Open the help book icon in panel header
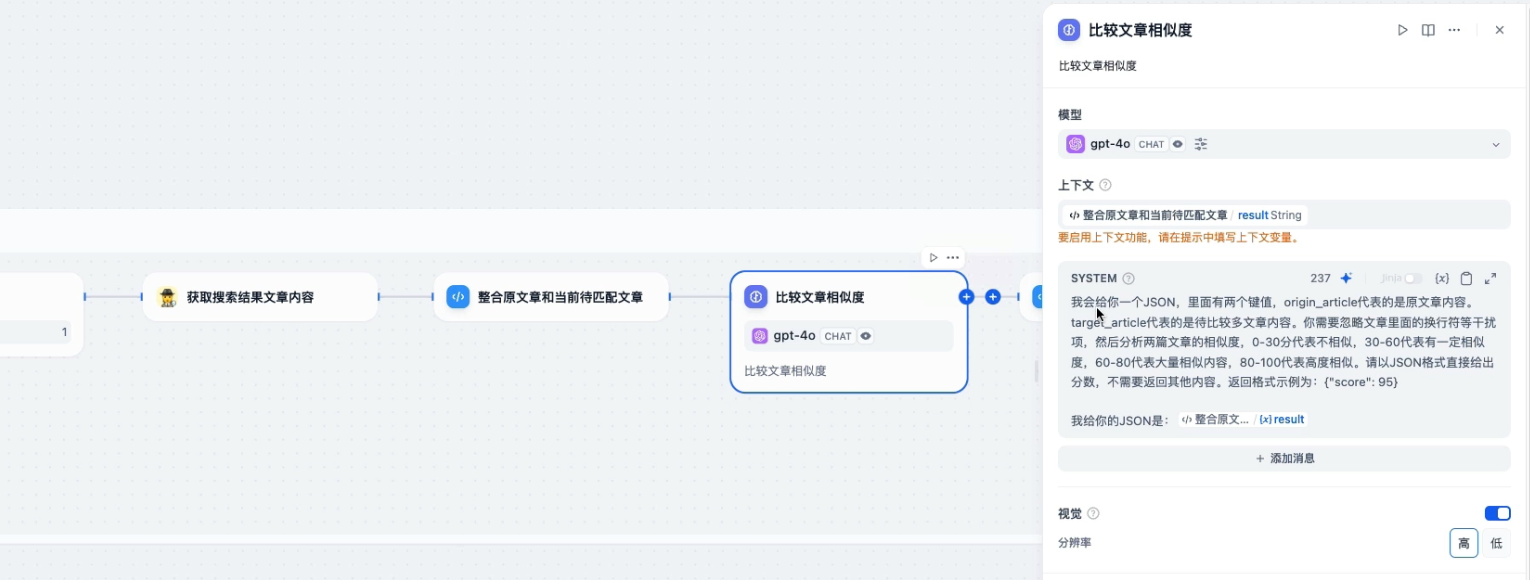The height and width of the screenshot is (580, 1530). (1428, 30)
